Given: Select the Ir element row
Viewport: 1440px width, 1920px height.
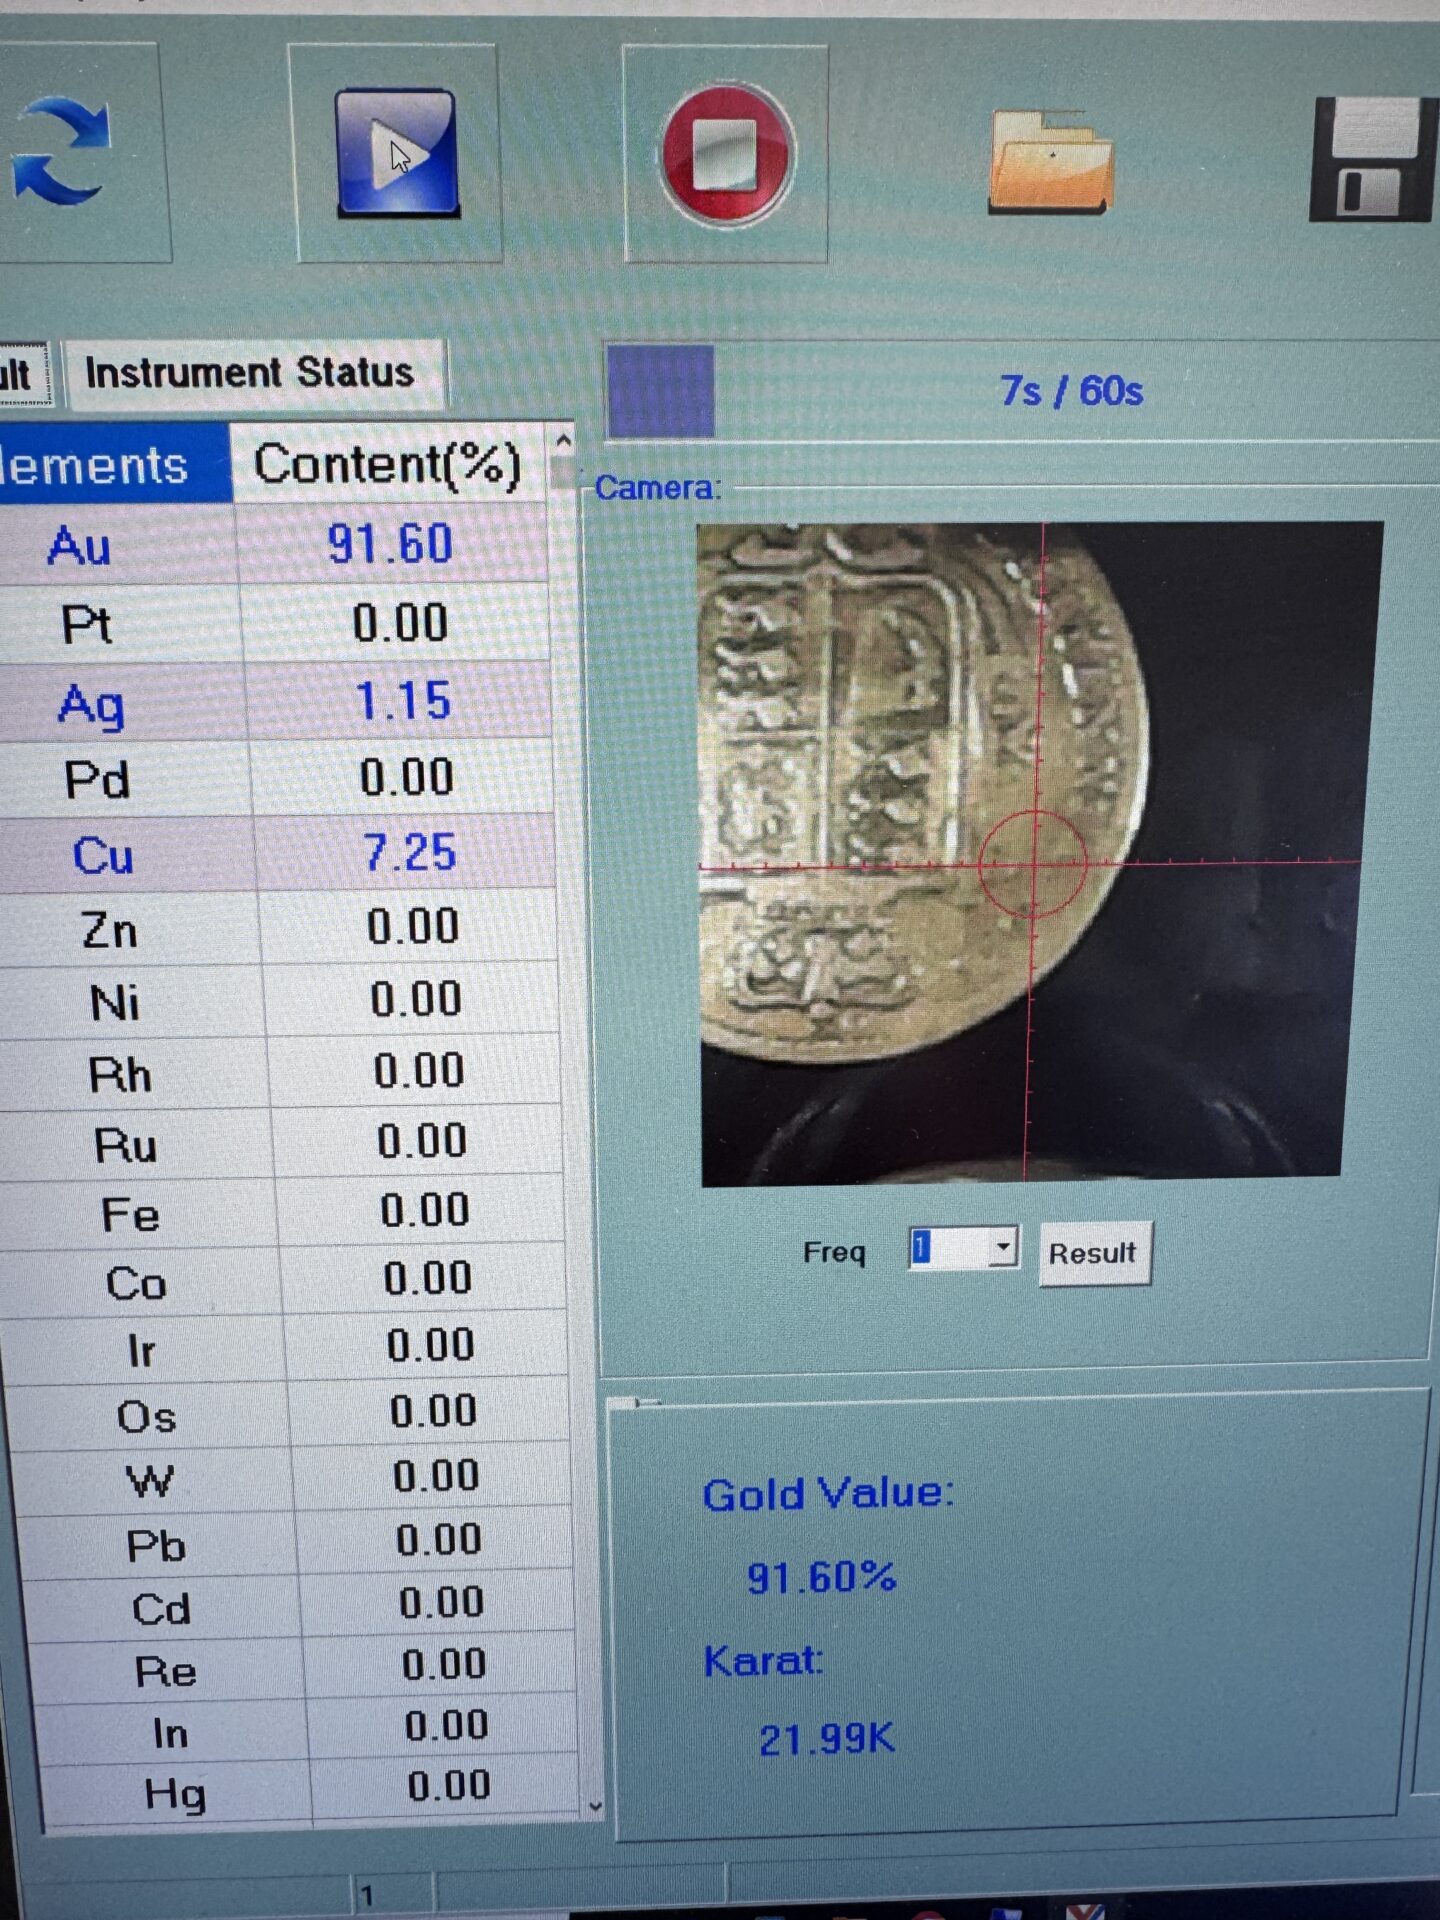Looking at the screenshot, I should point(286,1346).
